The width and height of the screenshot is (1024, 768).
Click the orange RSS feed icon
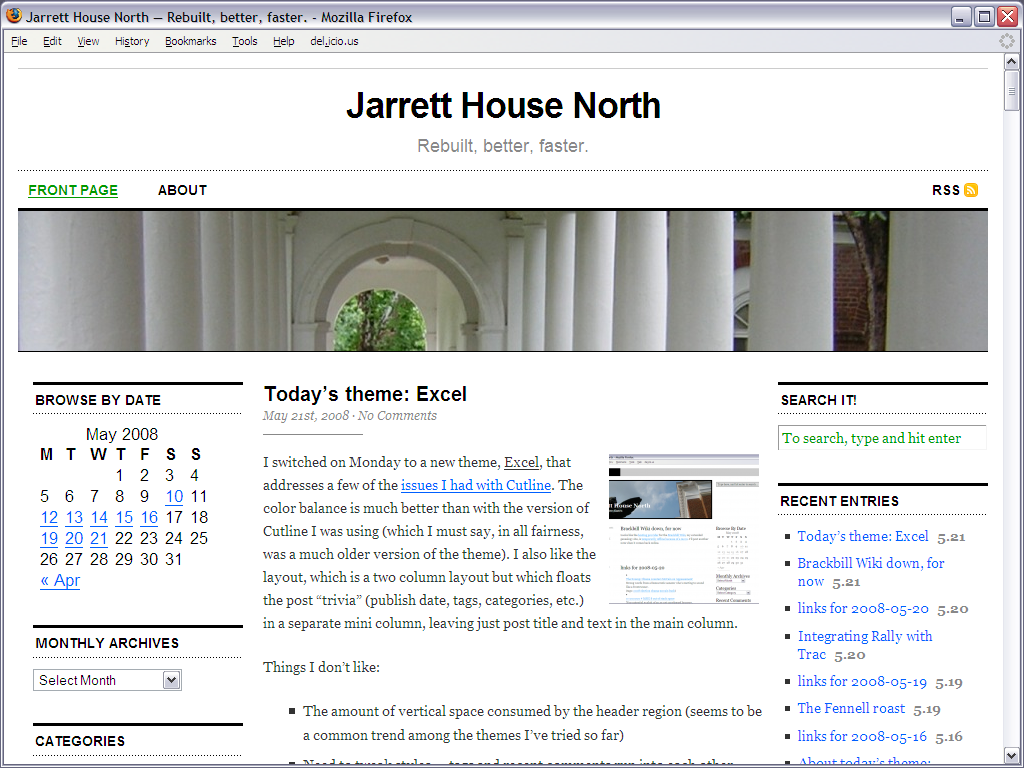[970, 190]
